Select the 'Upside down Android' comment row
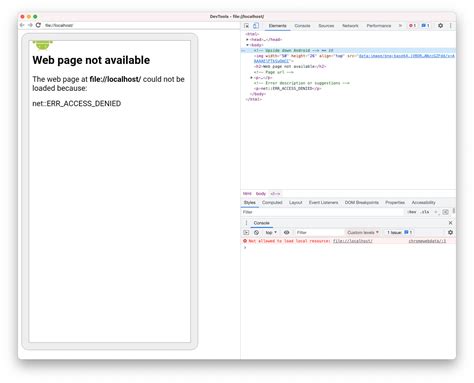The height and width of the screenshot is (383, 474). pyautogui.click(x=348, y=50)
